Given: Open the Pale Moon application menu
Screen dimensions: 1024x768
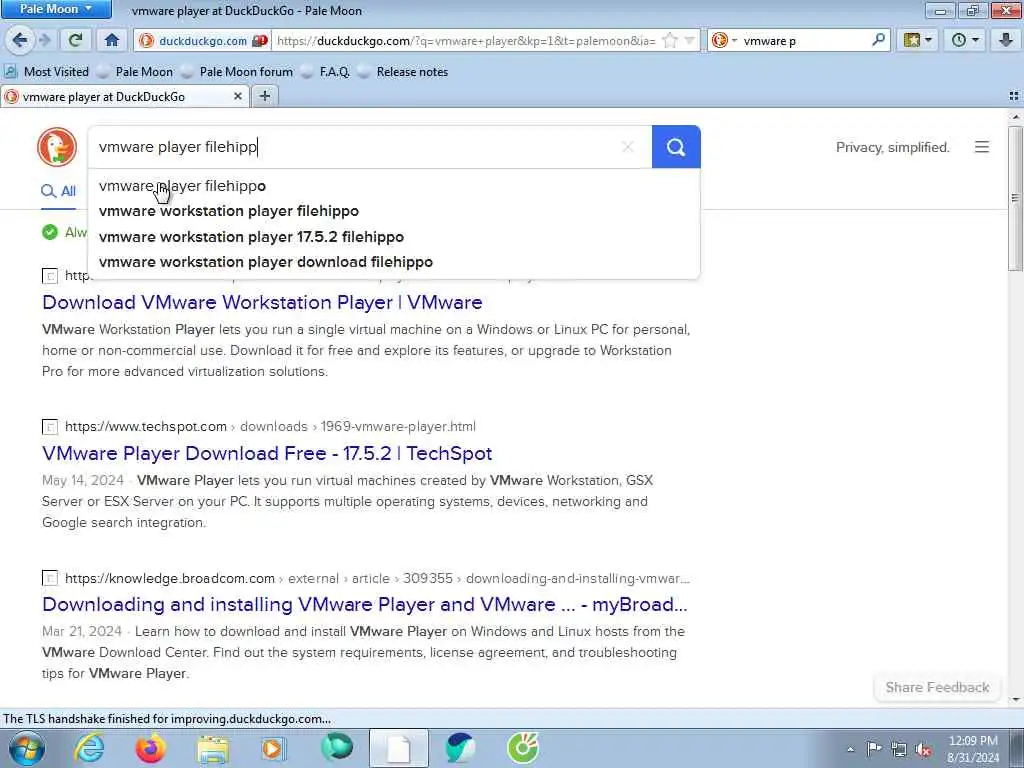Looking at the screenshot, I should click(x=56, y=9).
